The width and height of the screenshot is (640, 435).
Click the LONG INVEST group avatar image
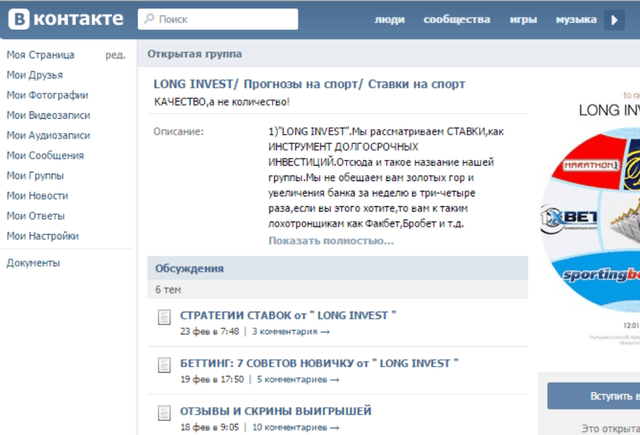tap(590, 218)
